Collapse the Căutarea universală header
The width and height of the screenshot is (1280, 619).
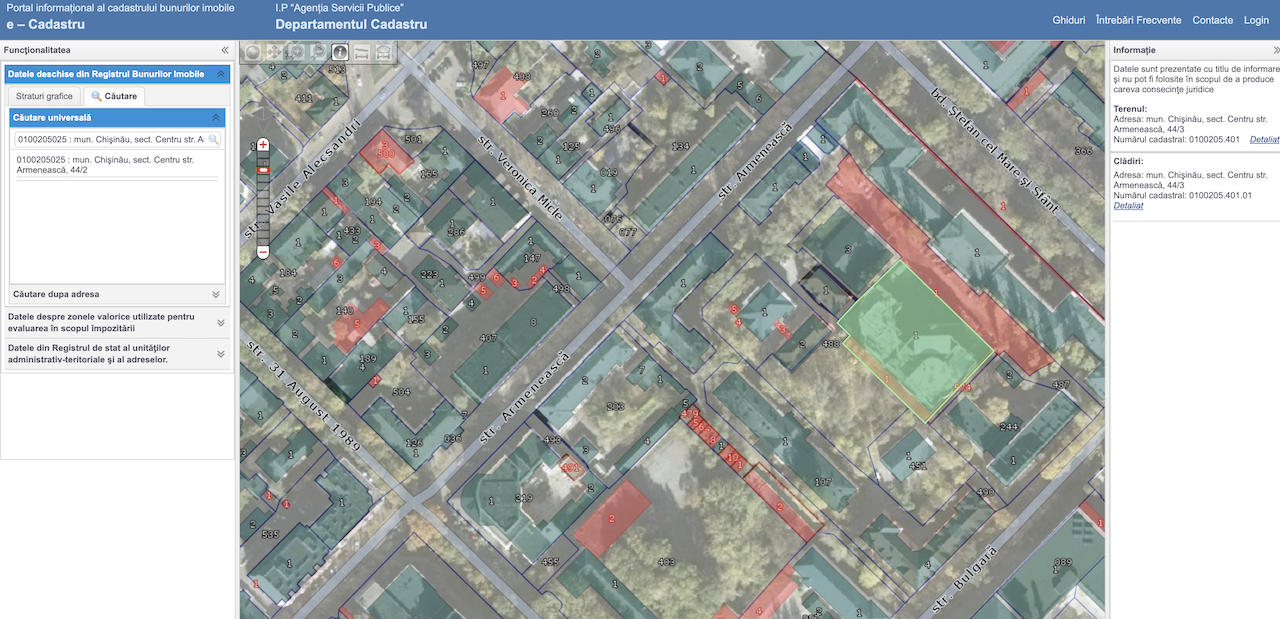pos(217,117)
